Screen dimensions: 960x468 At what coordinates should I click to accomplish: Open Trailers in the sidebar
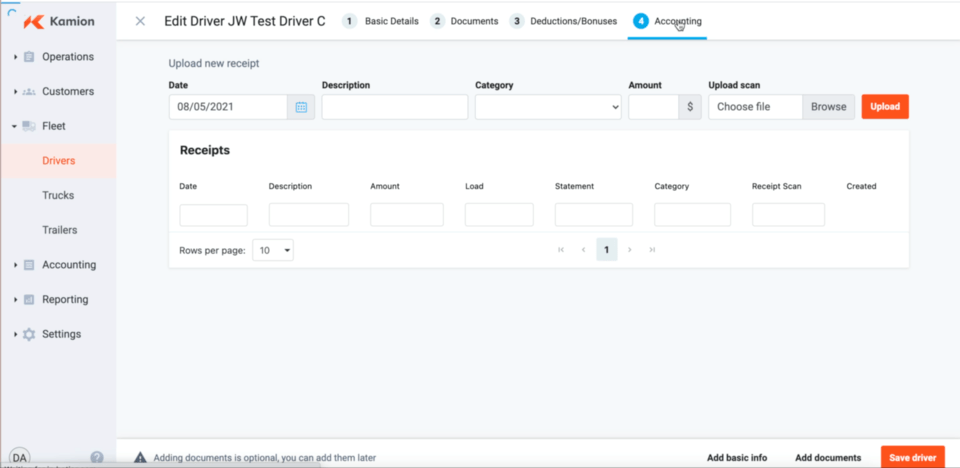click(59, 230)
